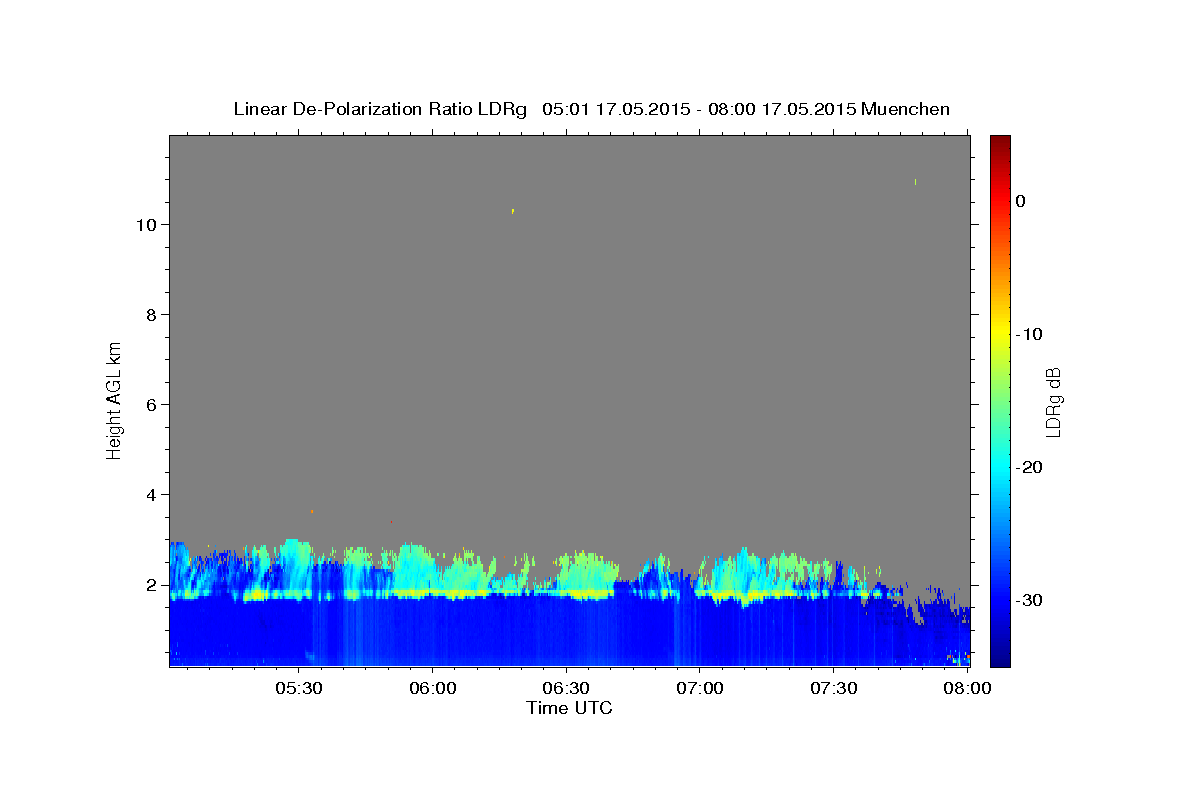The image size is (1200, 800).
Task: Click the '06:30' time tick label
Action: [x=566, y=688]
